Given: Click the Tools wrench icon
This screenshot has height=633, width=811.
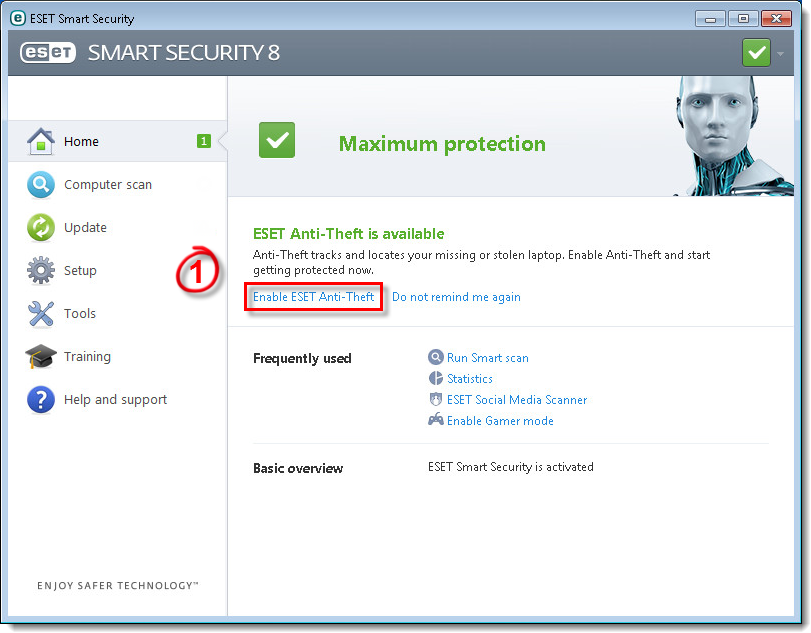Looking at the screenshot, I should pyautogui.click(x=40, y=313).
